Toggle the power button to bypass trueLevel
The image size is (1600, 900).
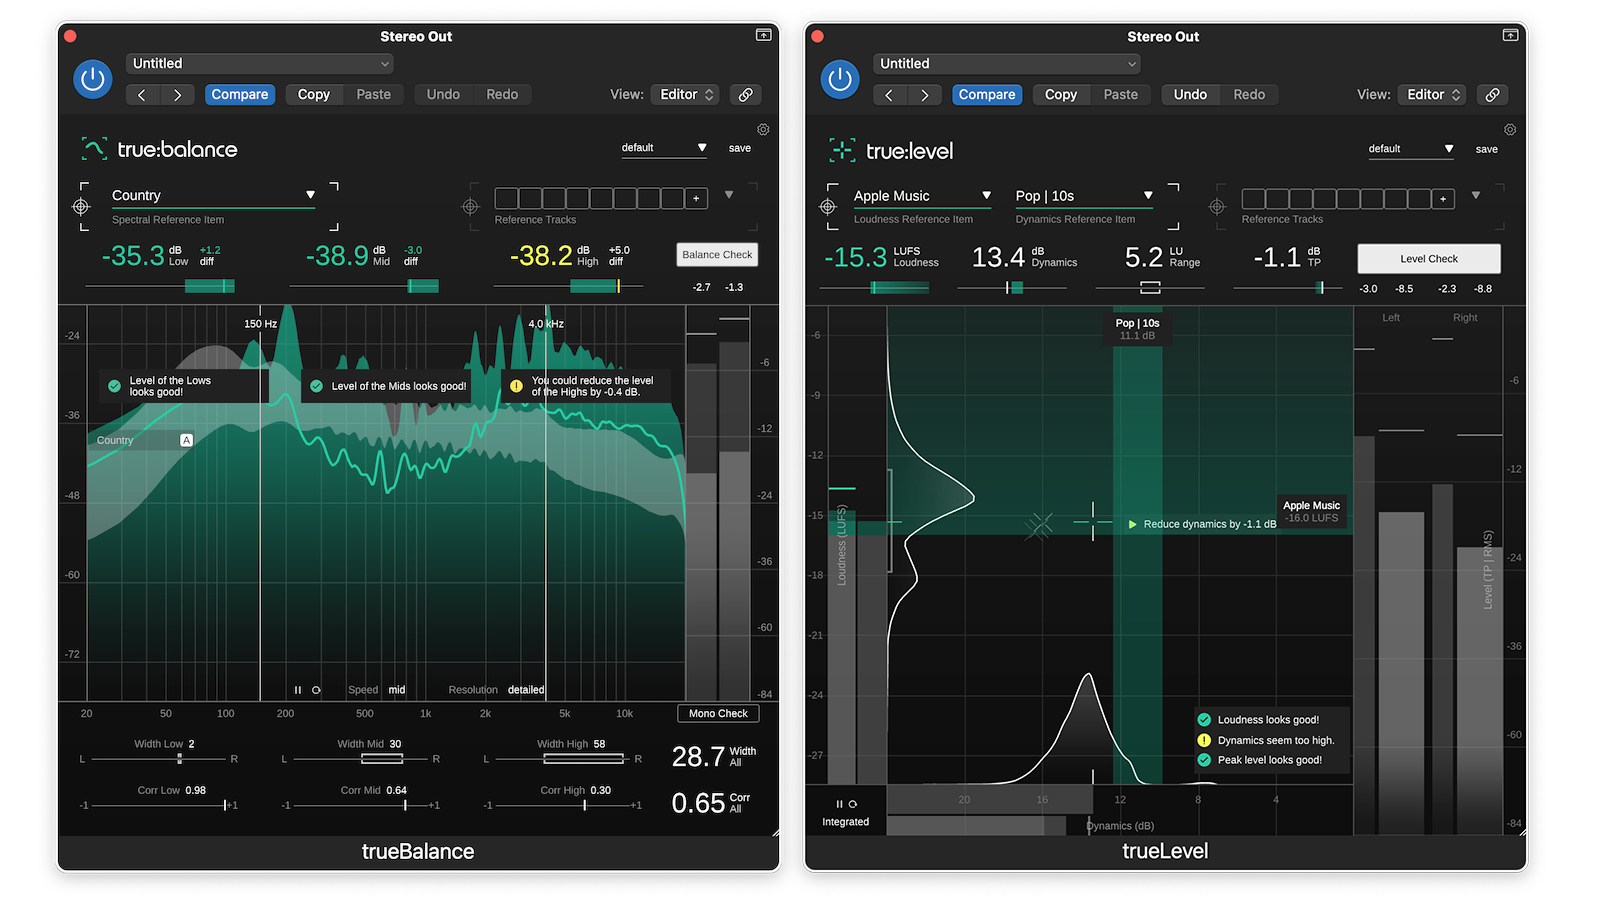click(x=840, y=79)
